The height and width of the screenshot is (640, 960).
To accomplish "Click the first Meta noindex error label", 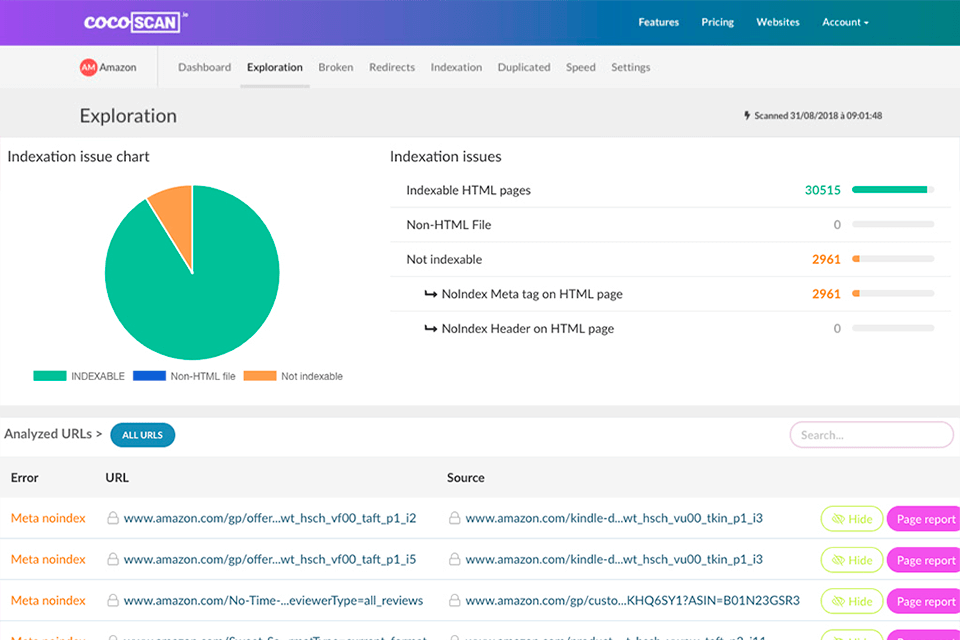I will pyautogui.click(x=48, y=518).
